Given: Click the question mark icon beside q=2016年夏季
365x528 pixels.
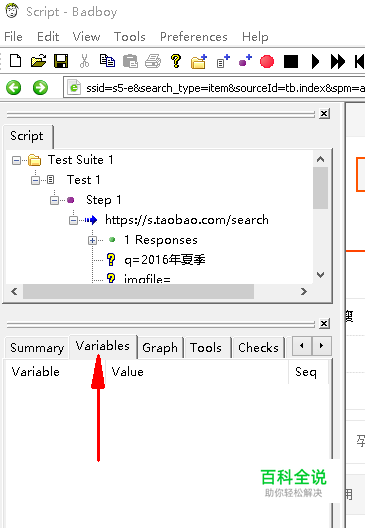Looking at the screenshot, I should [x=111, y=260].
